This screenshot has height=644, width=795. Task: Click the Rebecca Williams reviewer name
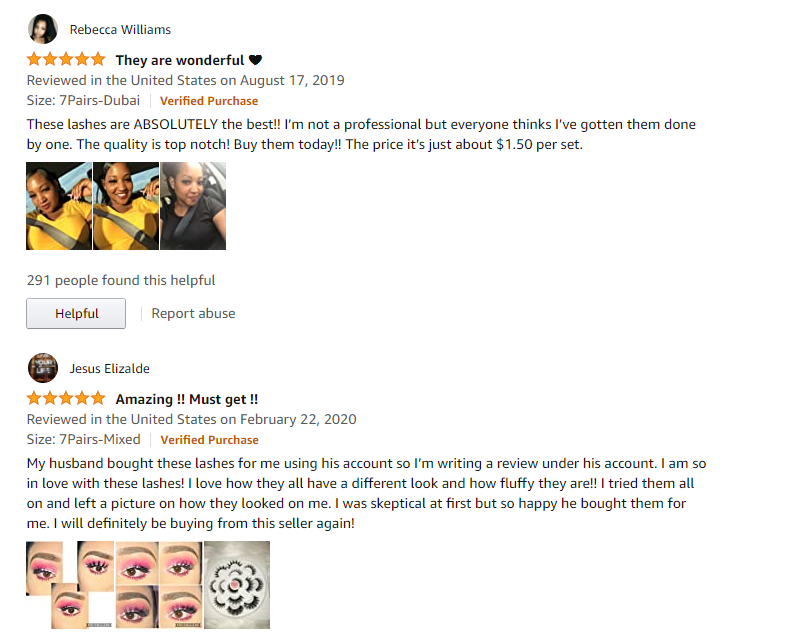[120, 29]
